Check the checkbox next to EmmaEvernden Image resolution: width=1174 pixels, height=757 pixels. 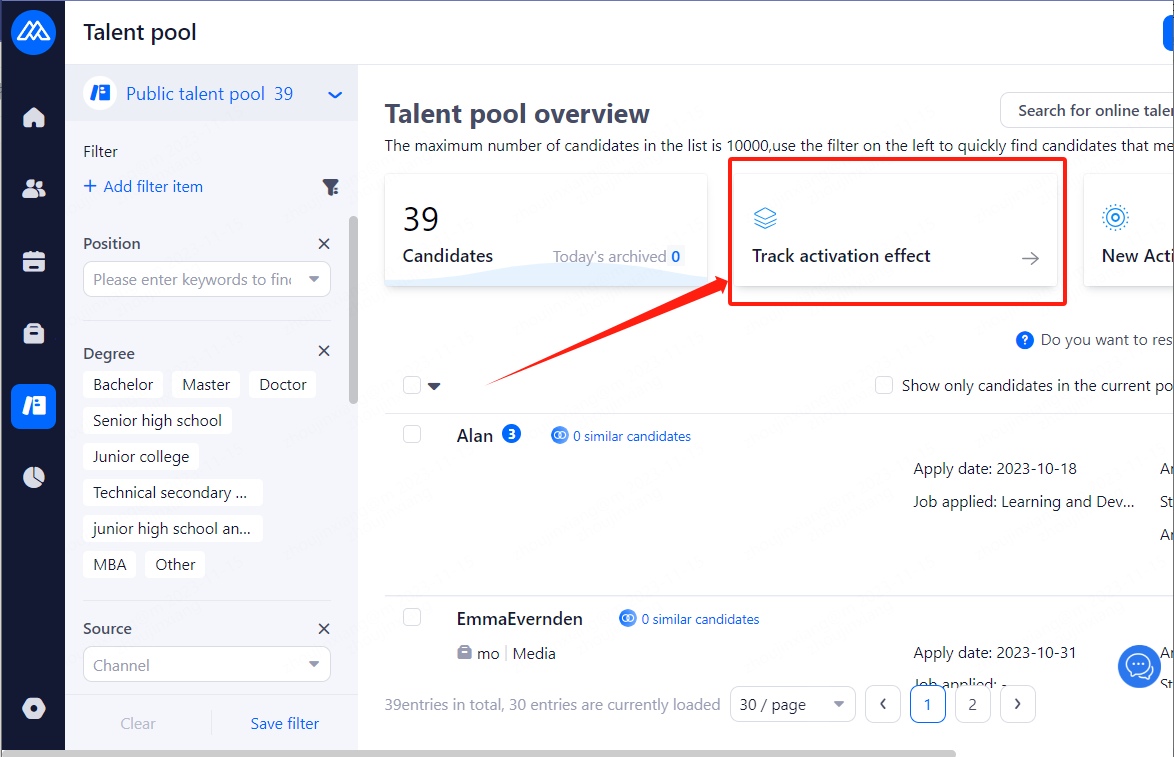(x=412, y=617)
